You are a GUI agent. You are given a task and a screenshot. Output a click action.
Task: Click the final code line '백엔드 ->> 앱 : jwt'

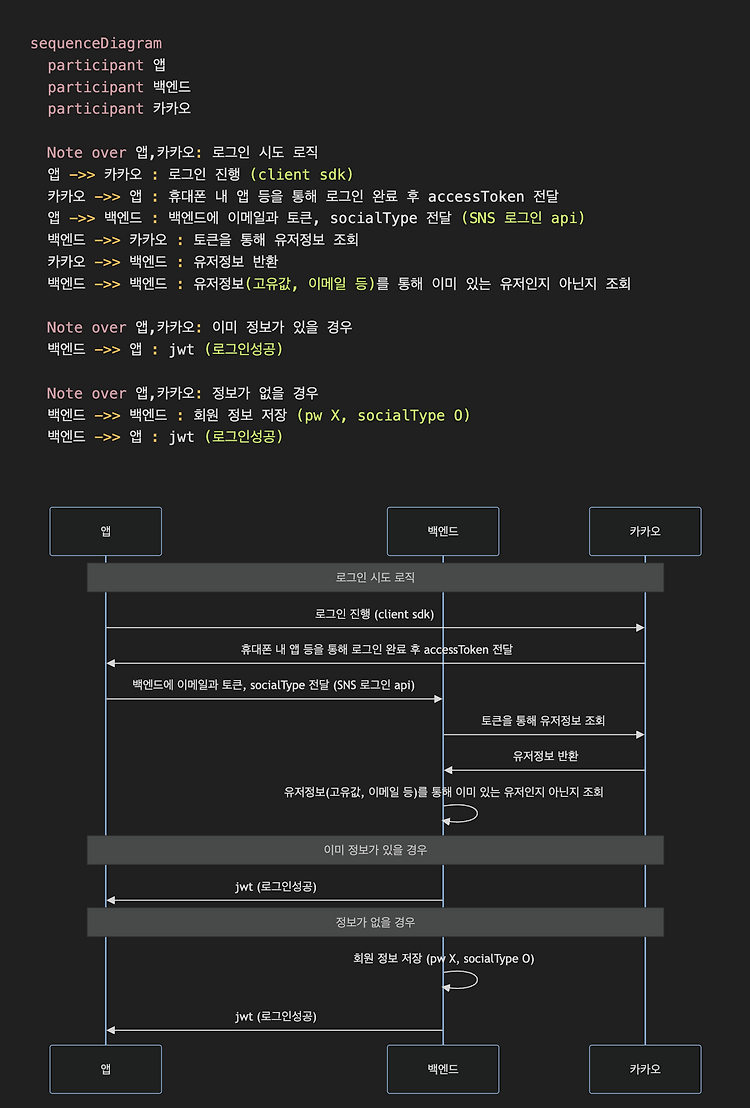tap(165, 437)
